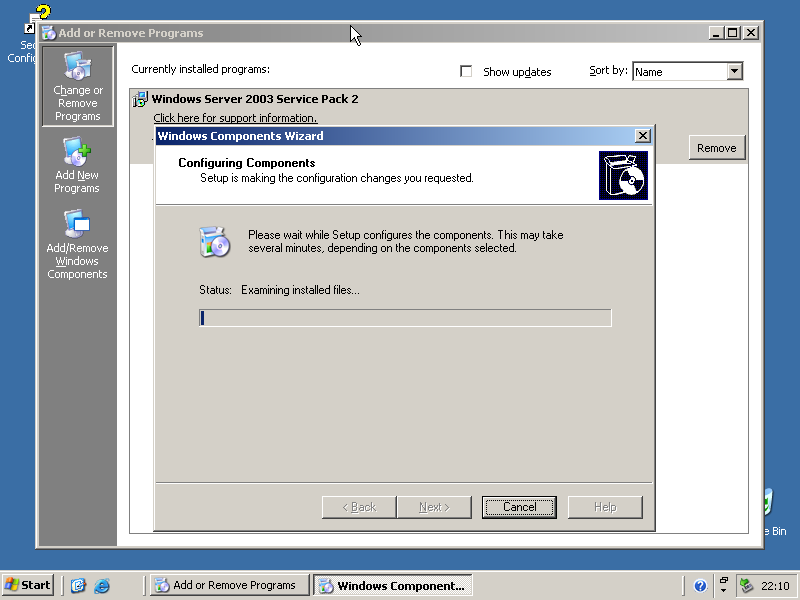Click the help question mark tray icon
Viewport: 800px width, 600px height.
[x=700, y=586]
